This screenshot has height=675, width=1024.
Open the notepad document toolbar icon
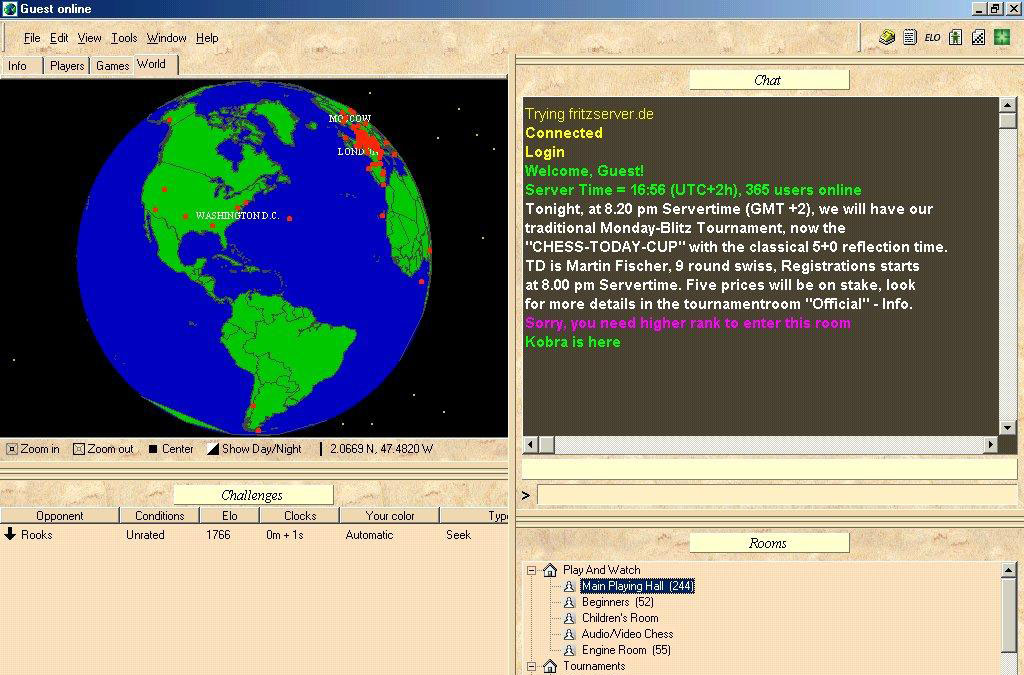pyautogui.click(x=910, y=38)
